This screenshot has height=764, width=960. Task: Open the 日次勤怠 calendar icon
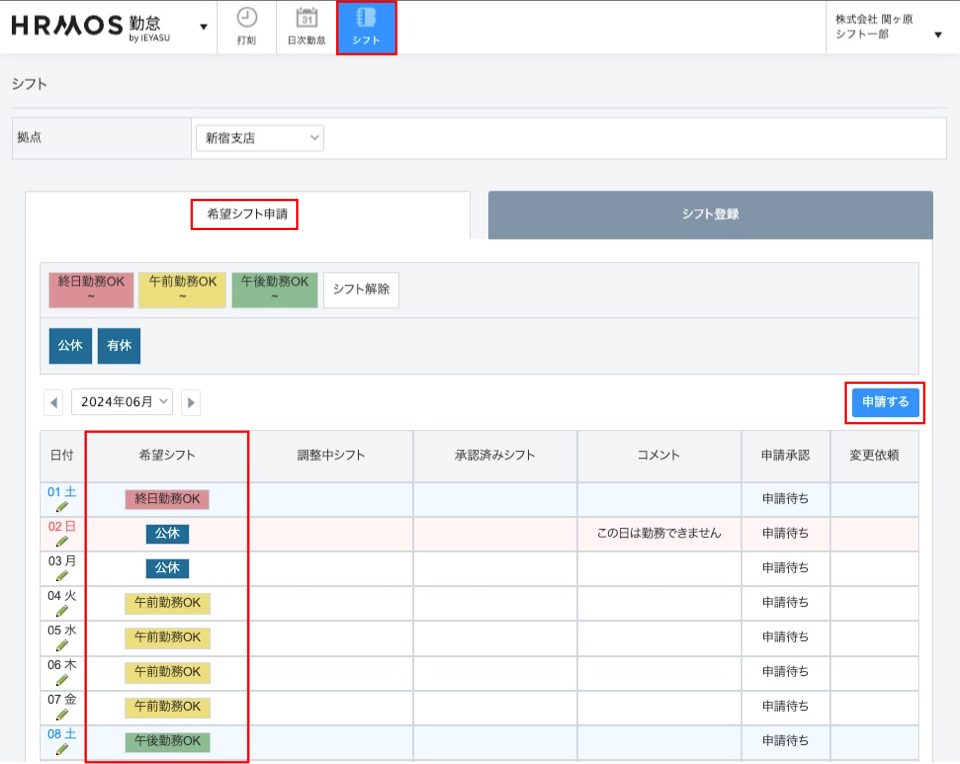click(x=306, y=18)
